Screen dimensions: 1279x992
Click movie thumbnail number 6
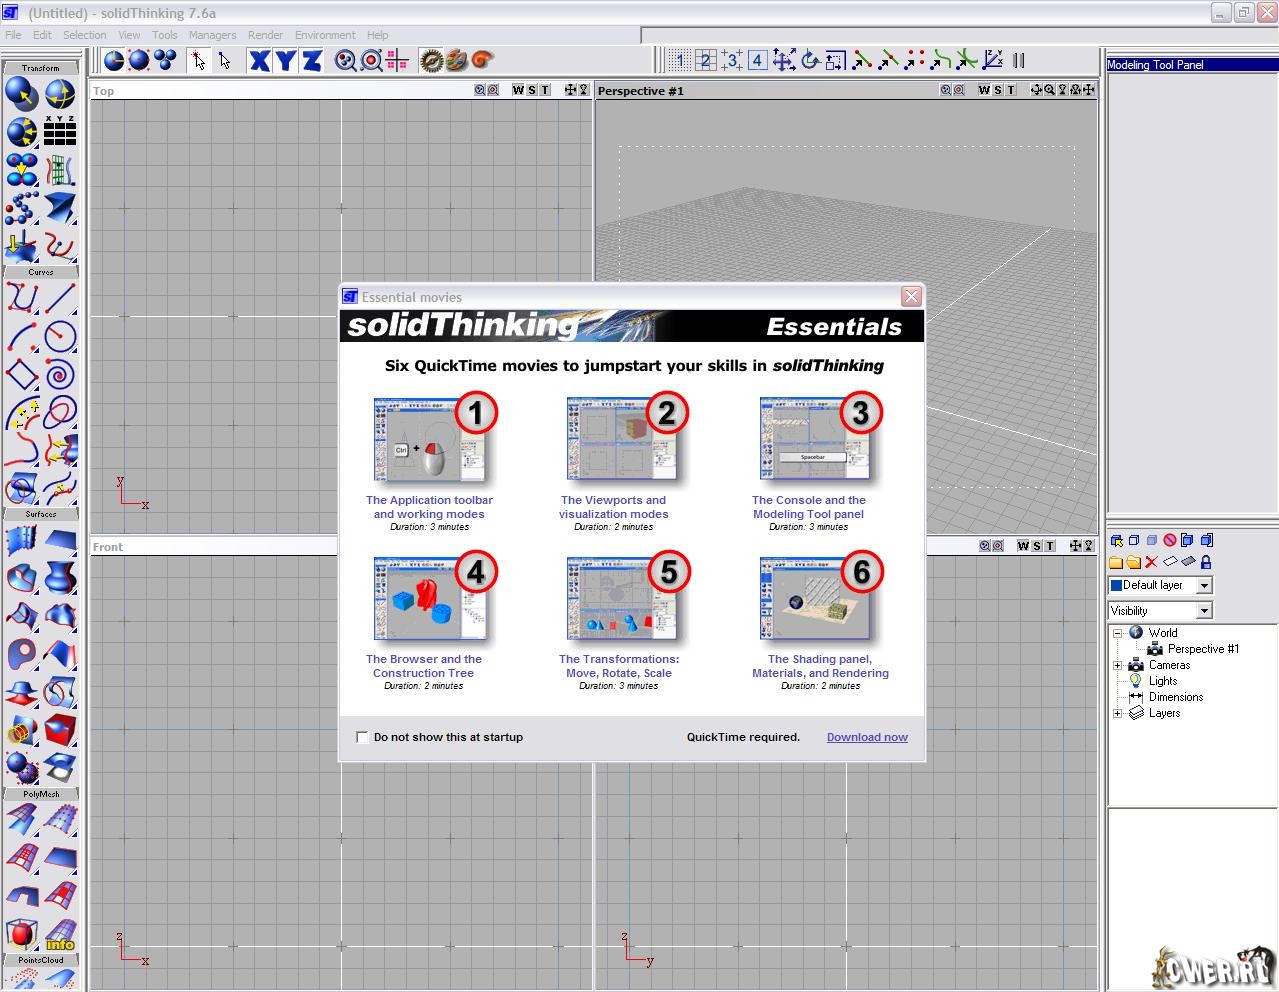(x=815, y=600)
